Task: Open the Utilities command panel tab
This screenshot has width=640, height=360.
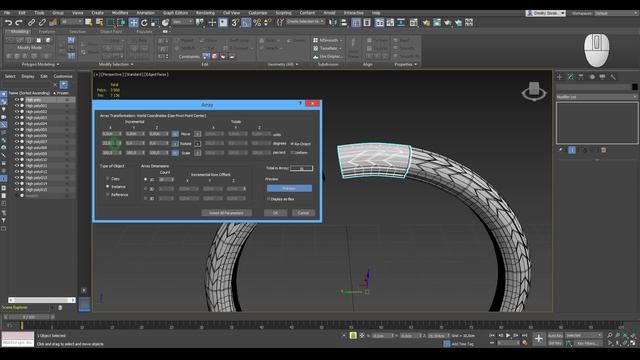Action: pos(613,77)
